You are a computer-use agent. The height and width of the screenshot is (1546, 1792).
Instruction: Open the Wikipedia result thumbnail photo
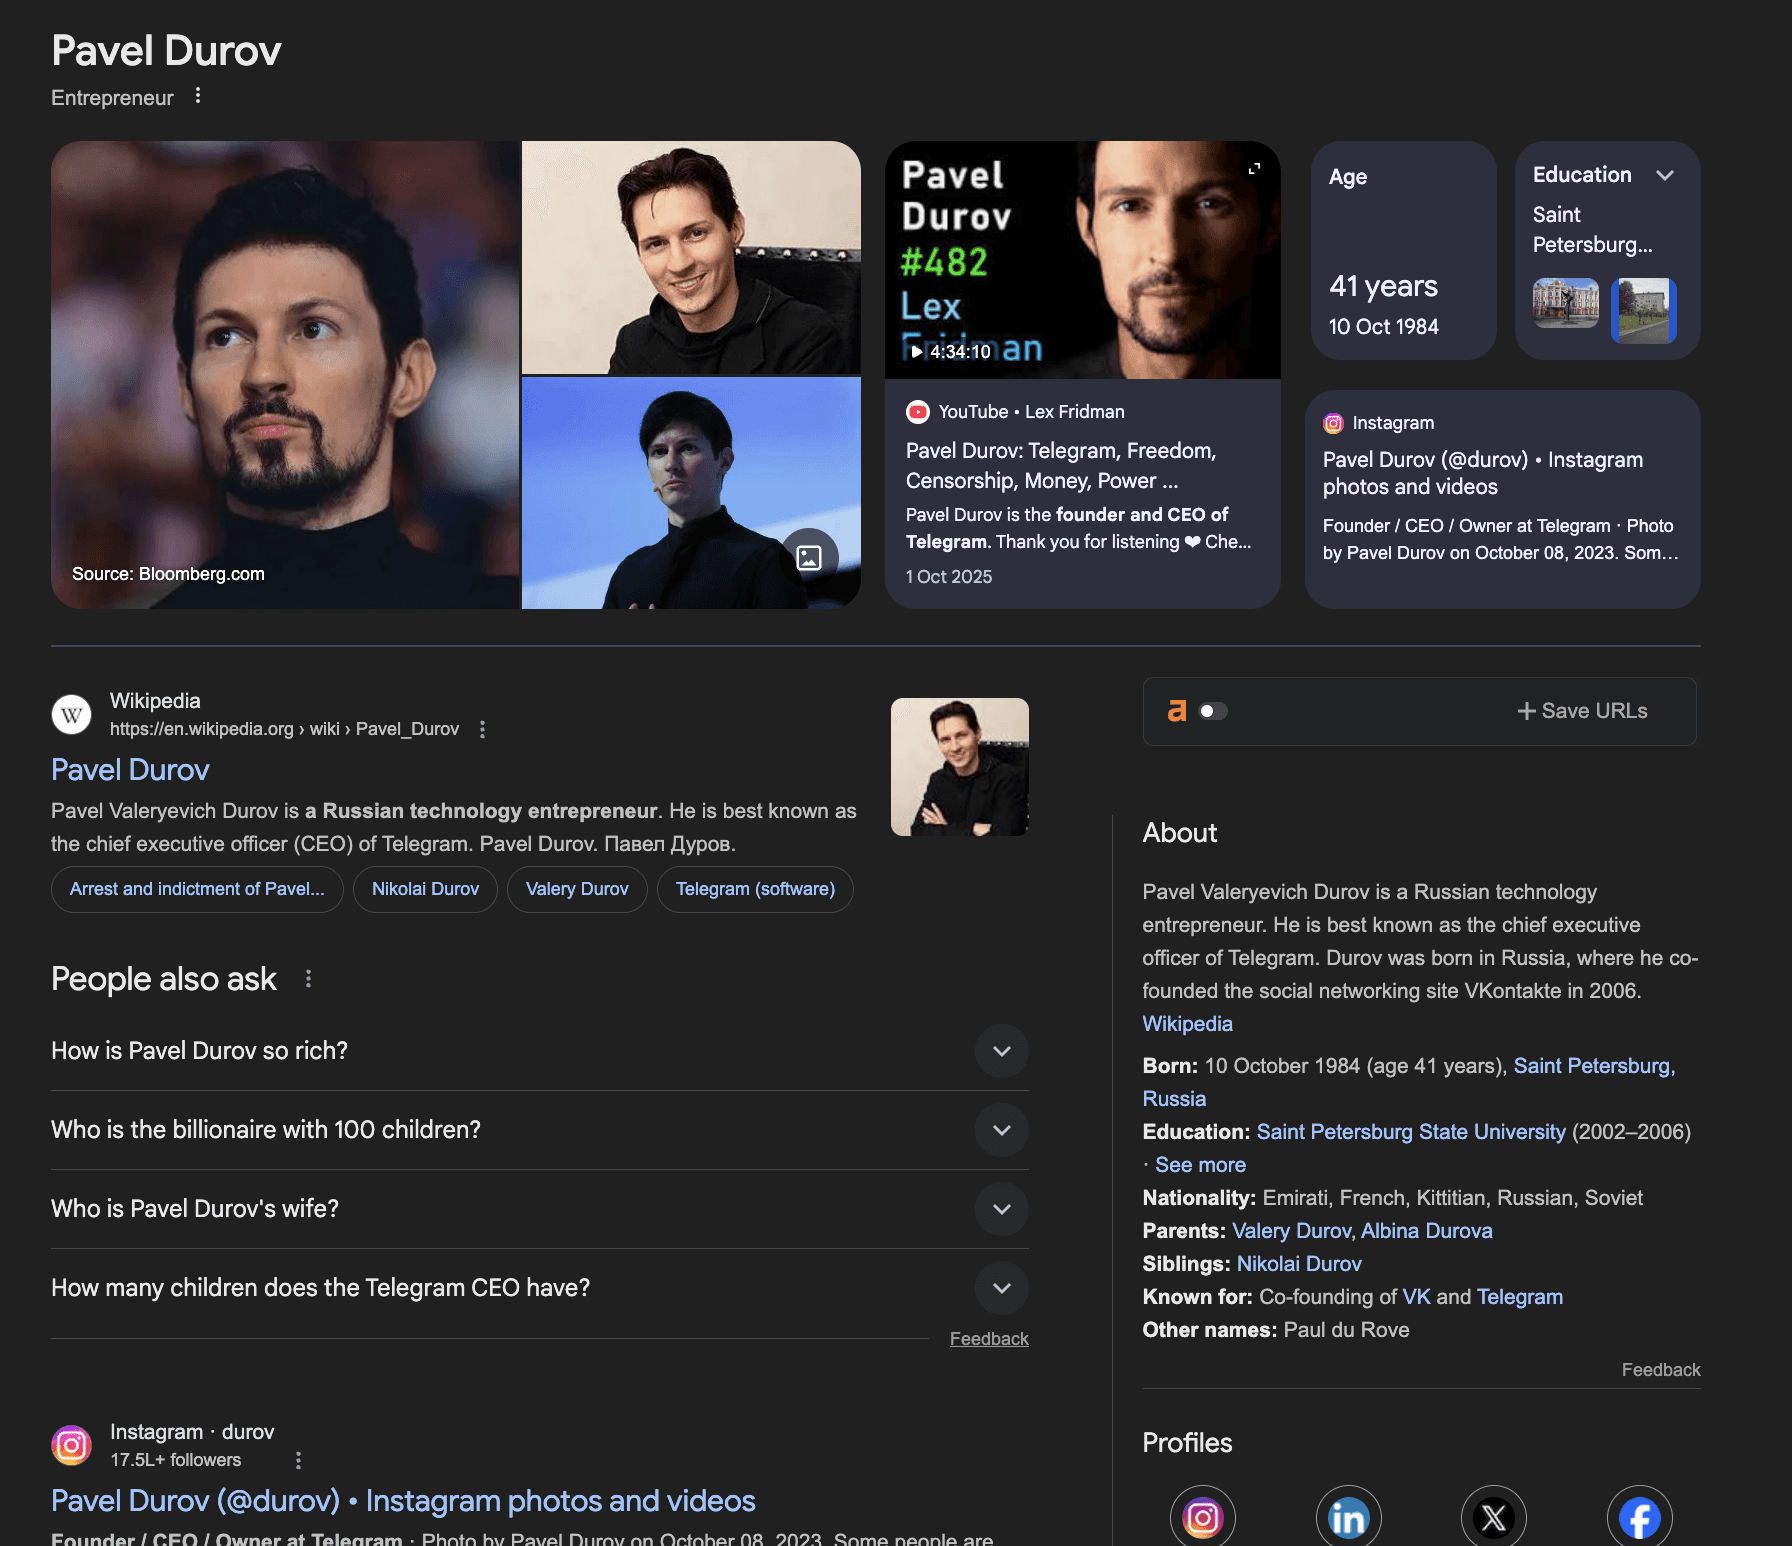(960, 767)
